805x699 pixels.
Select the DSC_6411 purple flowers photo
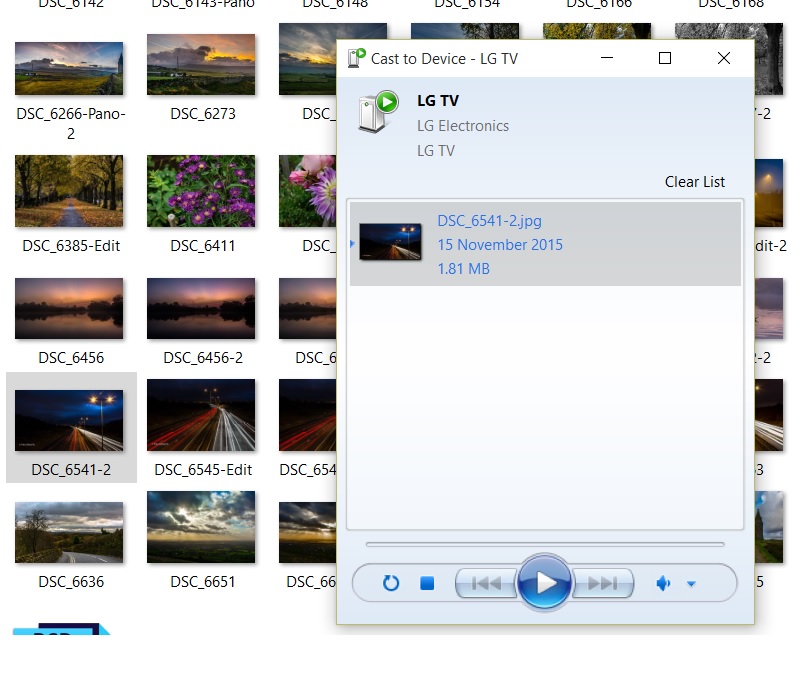[x=201, y=191]
